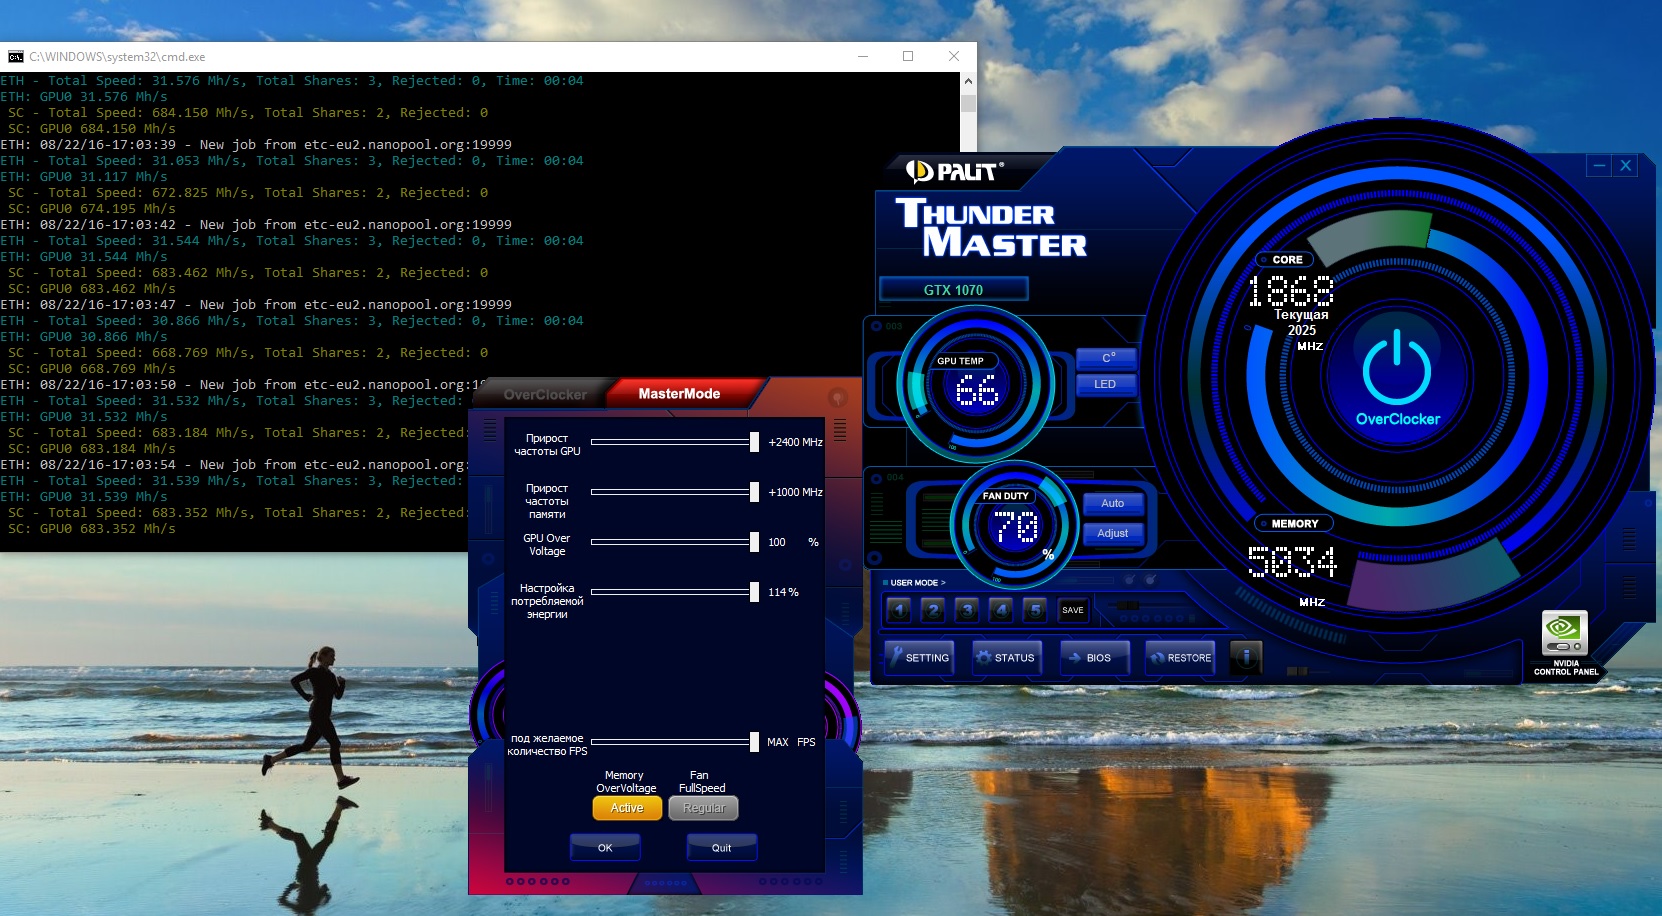Open the STATUS panel in ThunderMaster

[x=1007, y=657]
